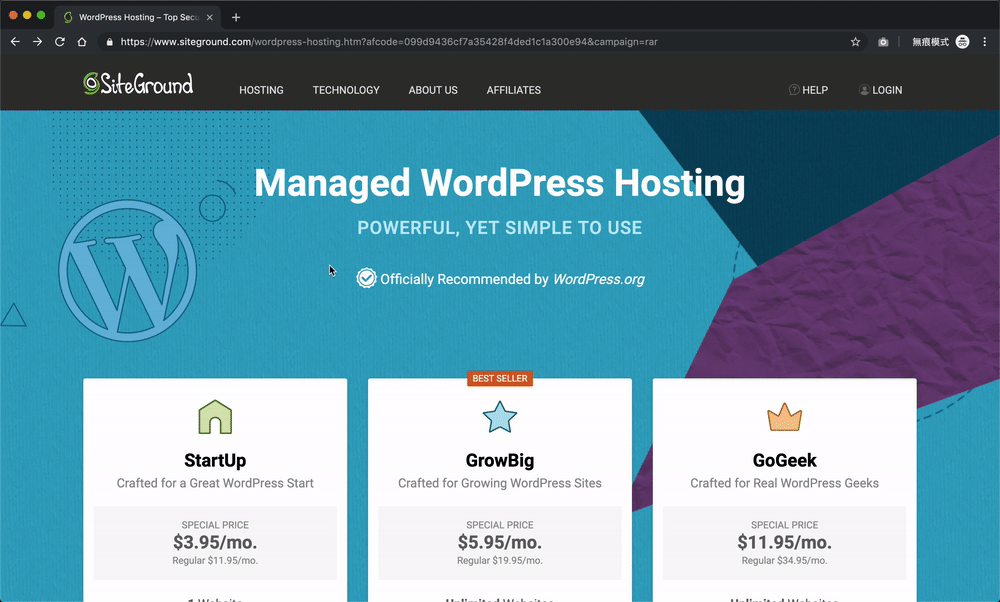Open HELP link in header
This screenshot has height=602, width=1000.
click(809, 90)
